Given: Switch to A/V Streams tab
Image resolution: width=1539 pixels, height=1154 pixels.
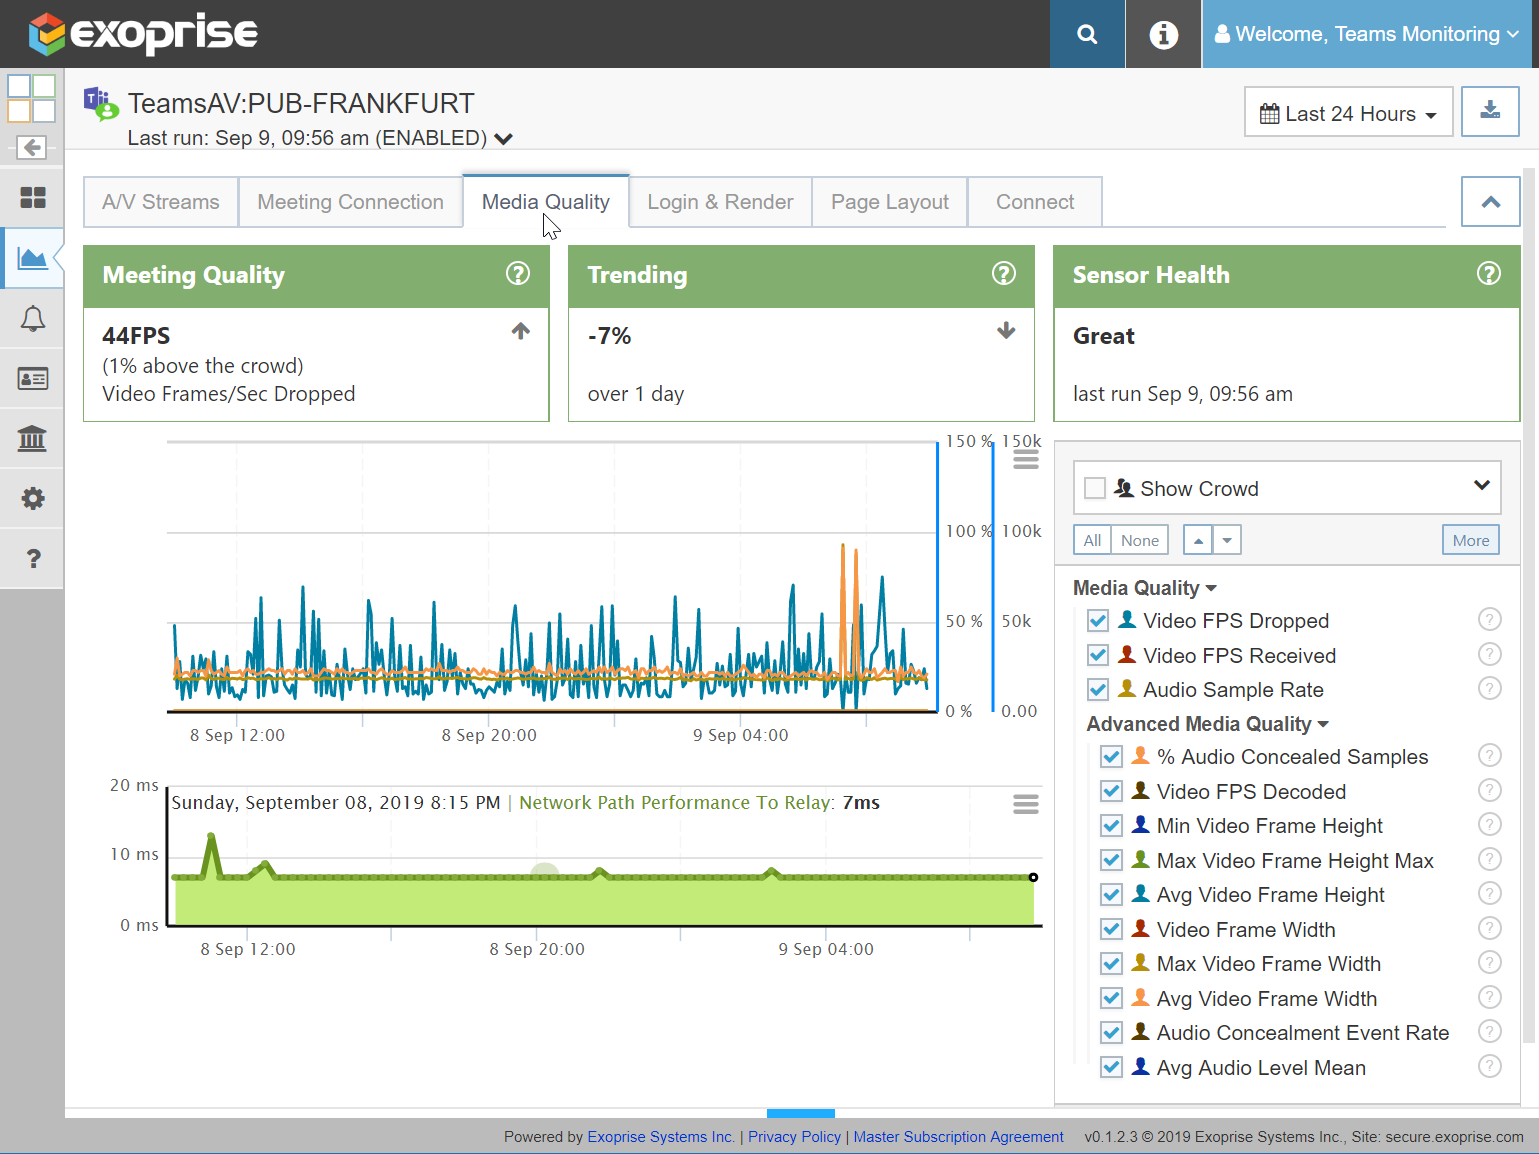Looking at the screenshot, I should tap(160, 202).
